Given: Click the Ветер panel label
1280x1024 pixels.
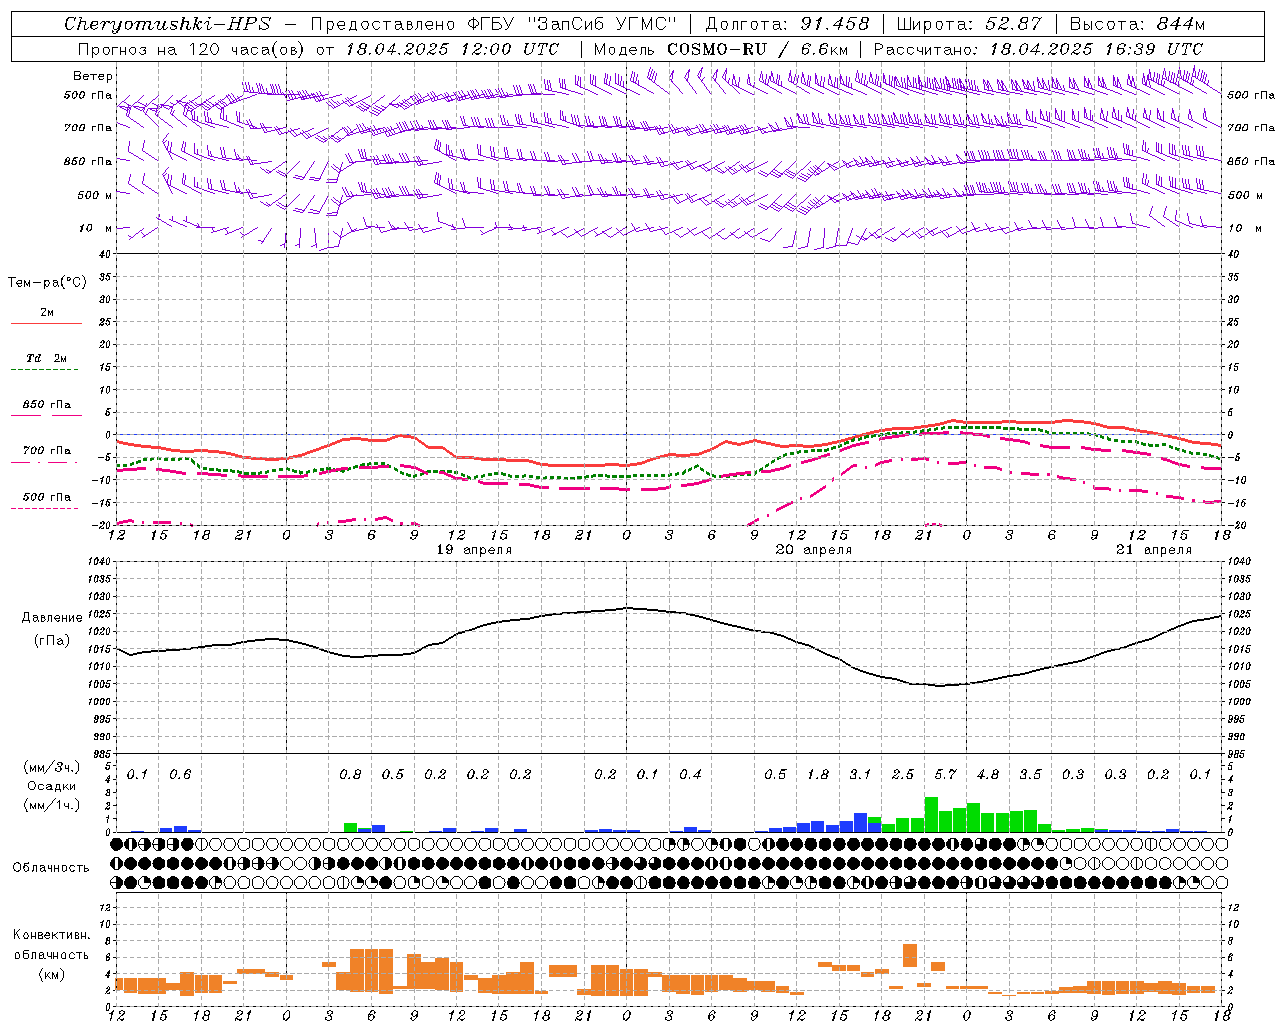Looking at the screenshot, I should pyautogui.click(x=93, y=76).
